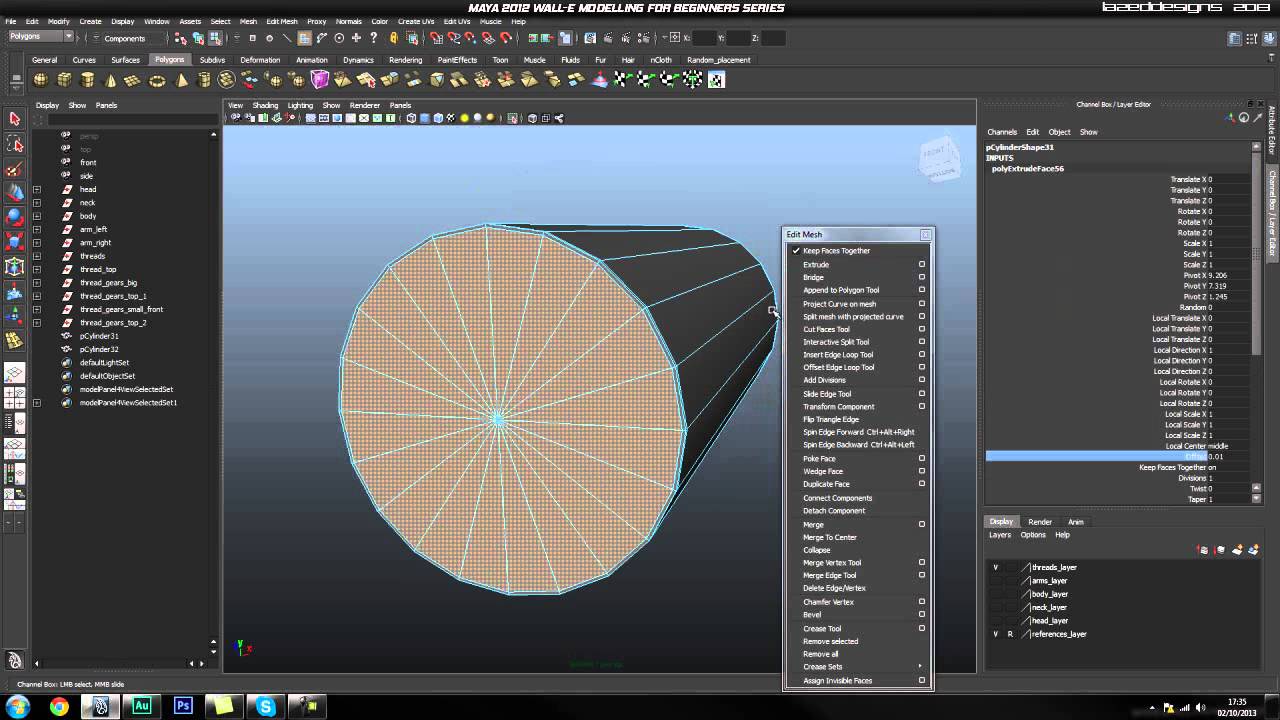Activate the Scale tool in toolbox
The height and width of the screenshot is (720, 1280).
pos(14,241)
